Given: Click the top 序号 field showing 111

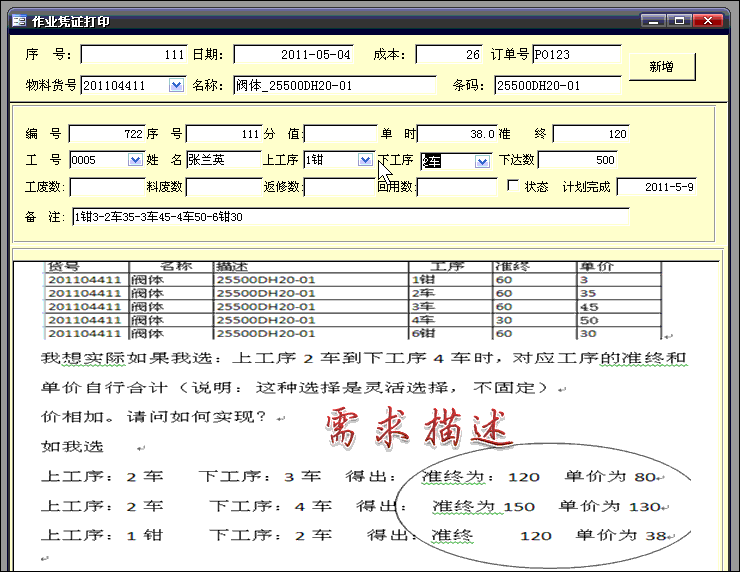Looking at the screenshot, I should point(134,55).
